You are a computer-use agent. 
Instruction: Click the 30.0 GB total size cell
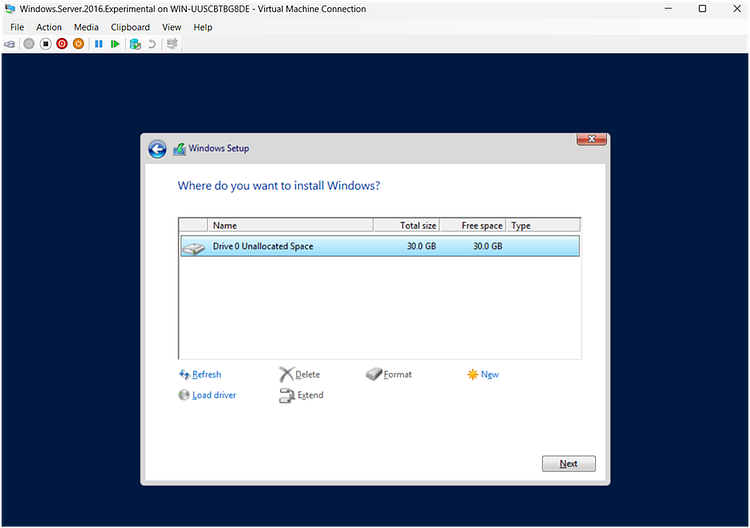click(x=421, y=246)
